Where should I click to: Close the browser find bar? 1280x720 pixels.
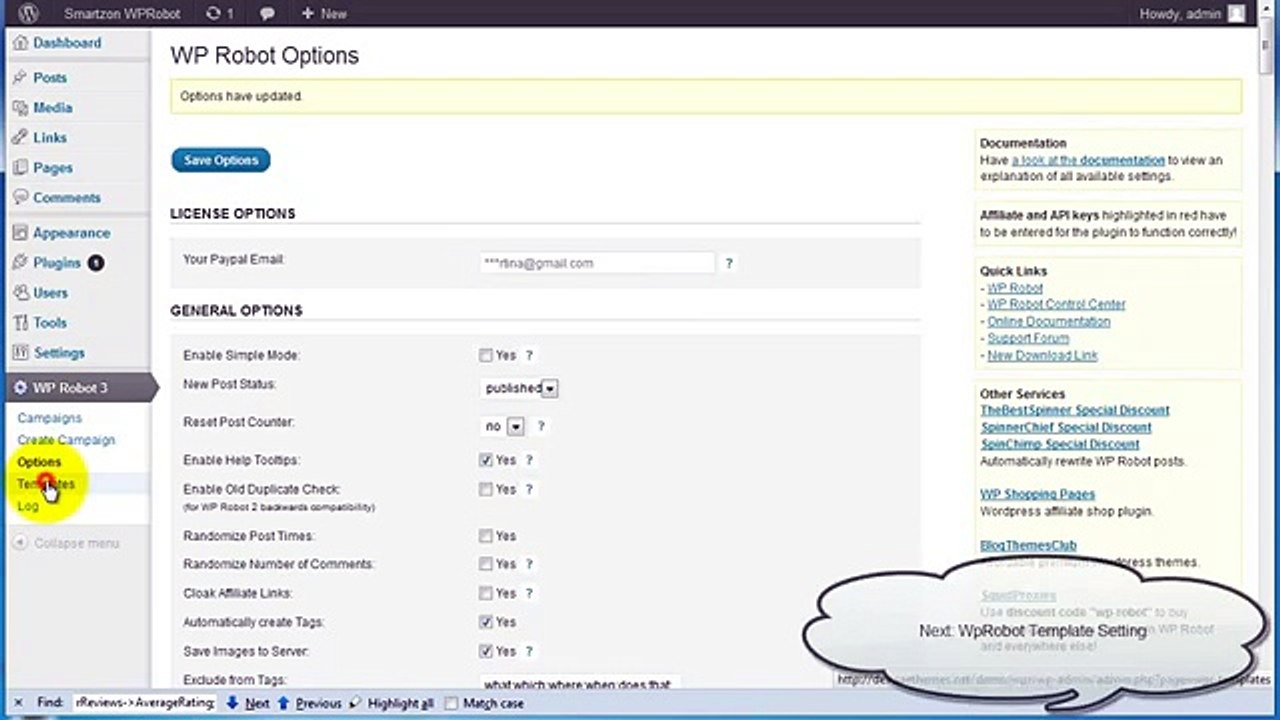point(19,703)
